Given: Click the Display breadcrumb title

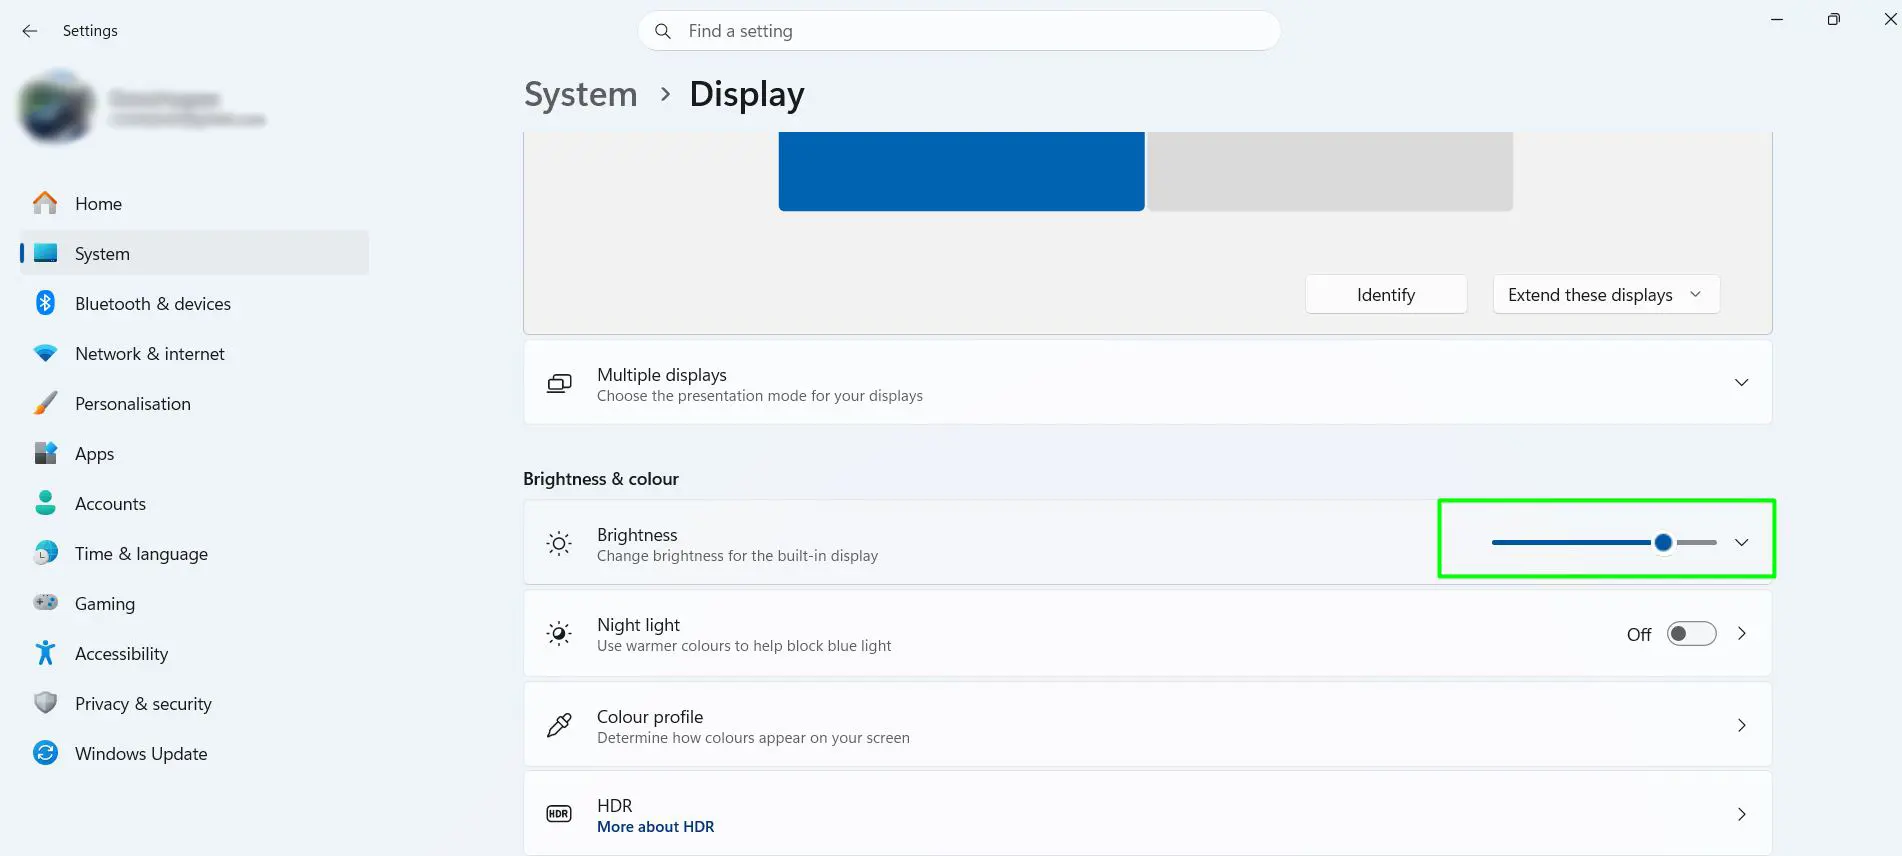Looking at the screenshot, I should 746,94.
